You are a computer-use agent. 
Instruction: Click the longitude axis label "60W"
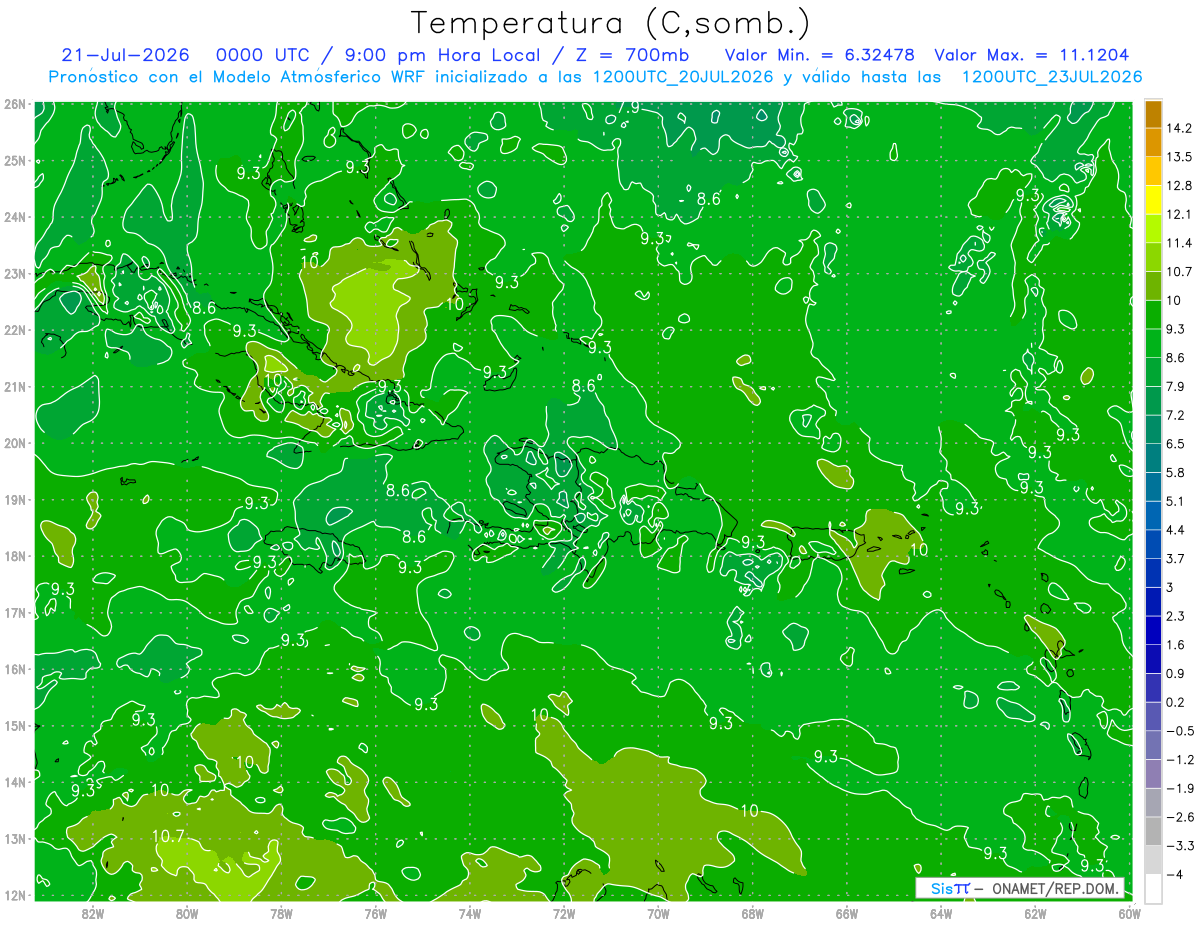(x=1129, y=913)
